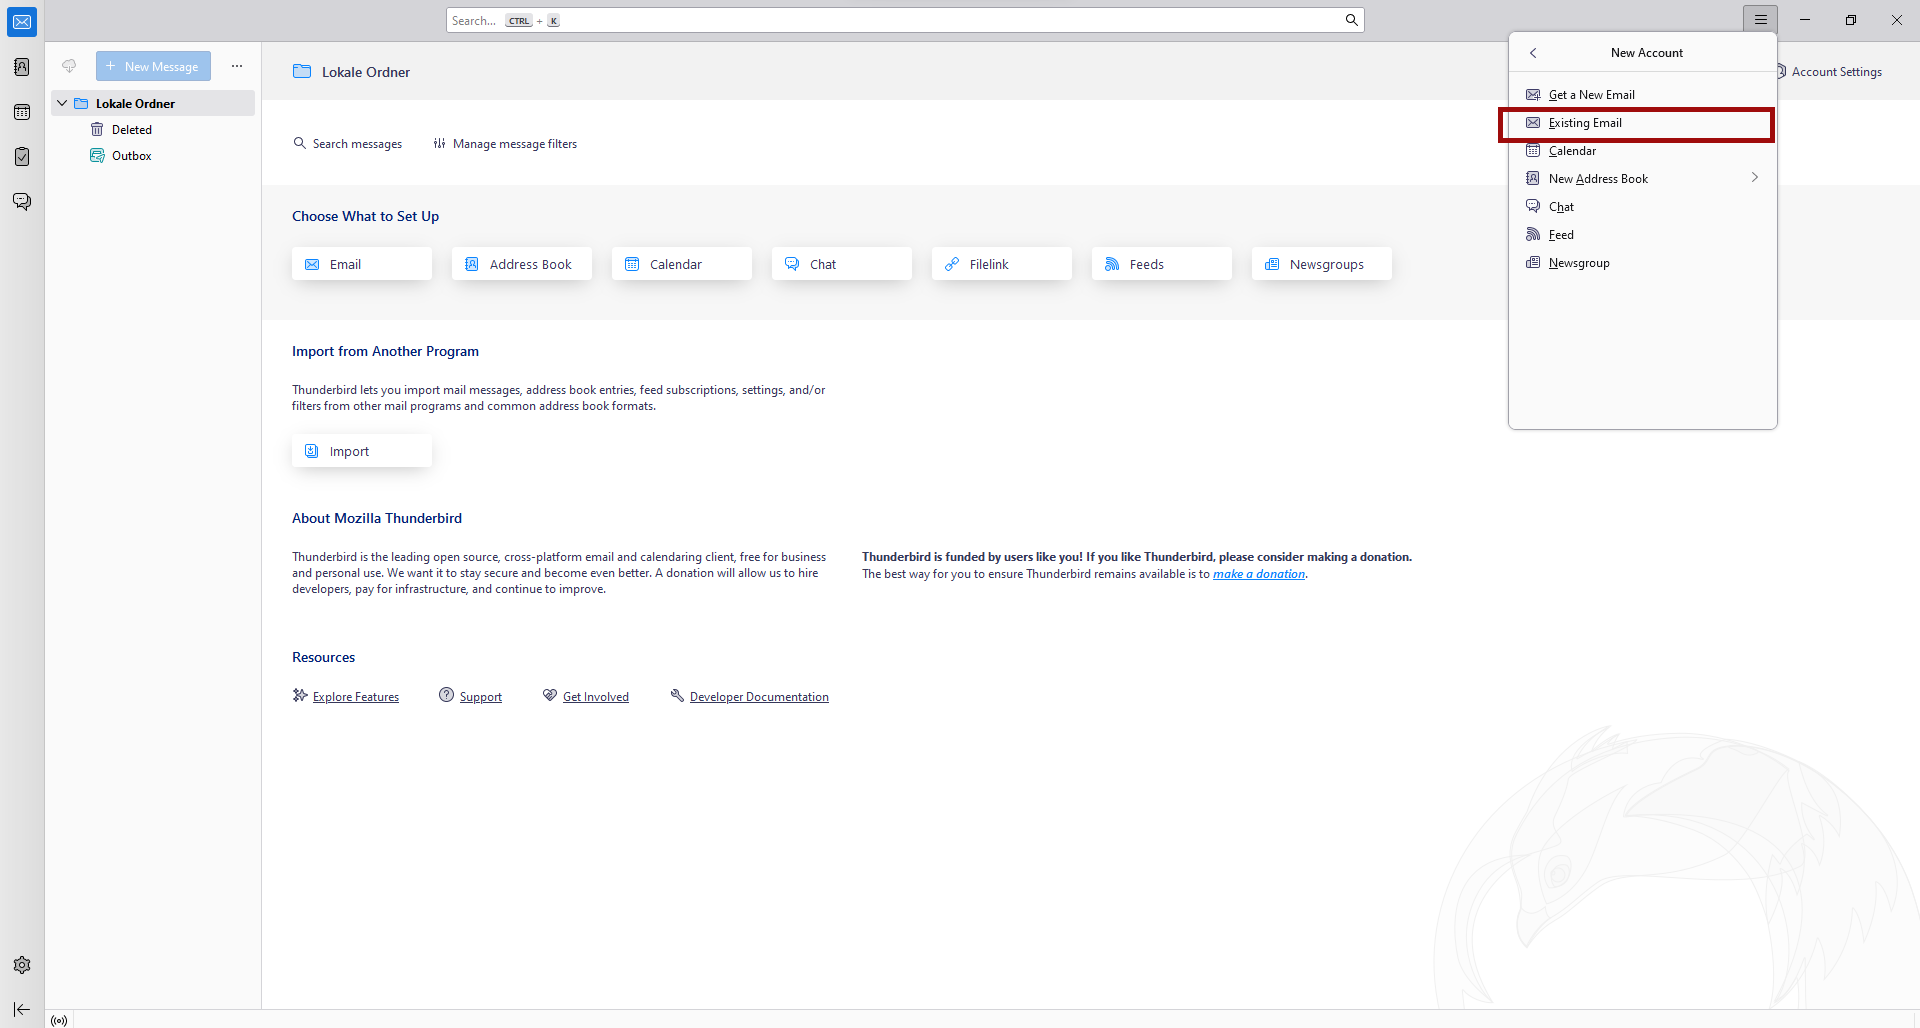
Task: Click the Lokale Ordner header title
Action: (x=366, y=72)
